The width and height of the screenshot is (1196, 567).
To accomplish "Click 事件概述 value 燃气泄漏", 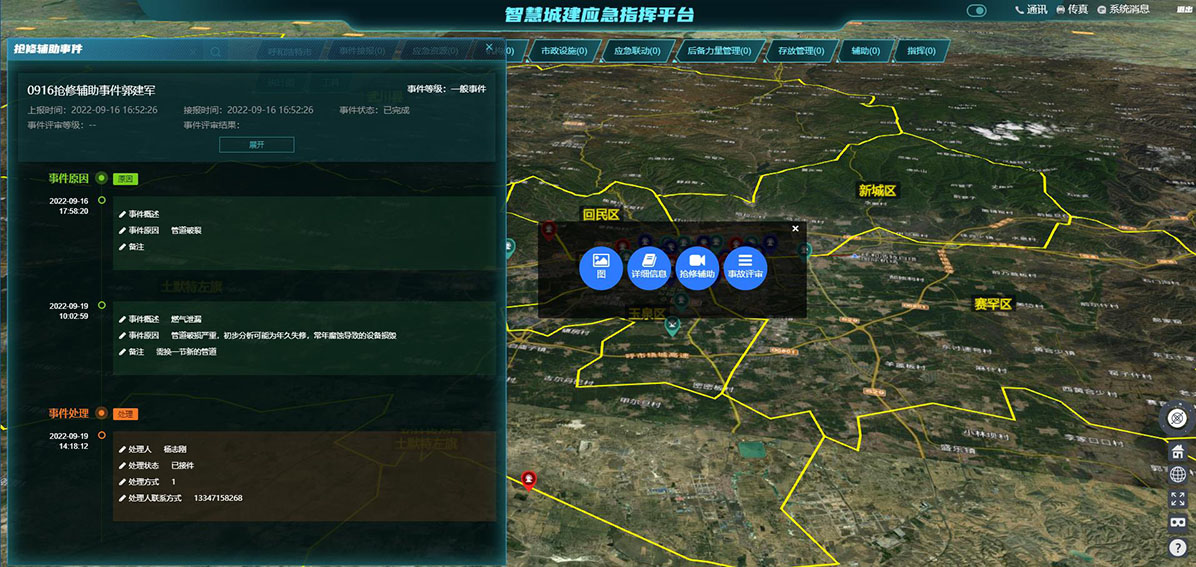I will pos(186,318).
